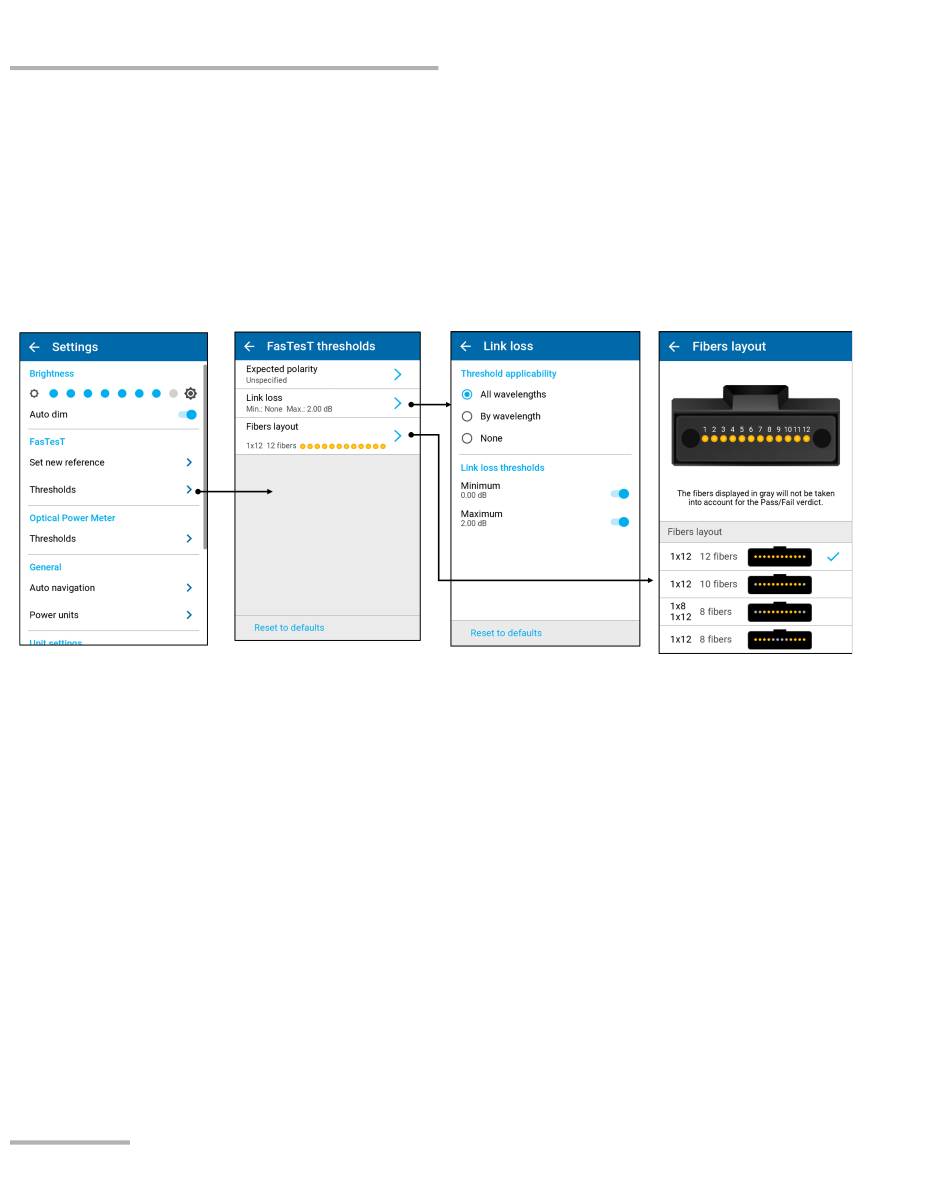Select None threshold applicability
The width and height of the screenshot is (950, 1181).
[467, 438]
